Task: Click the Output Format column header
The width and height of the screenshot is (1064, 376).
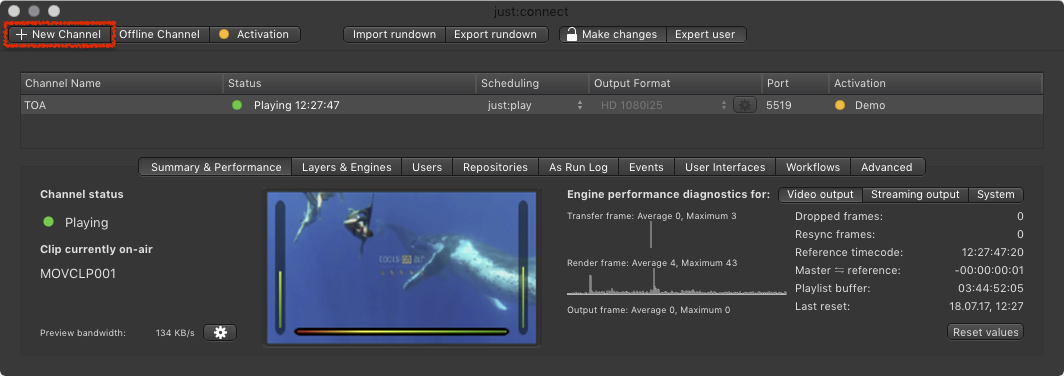Action: [675, 83]
